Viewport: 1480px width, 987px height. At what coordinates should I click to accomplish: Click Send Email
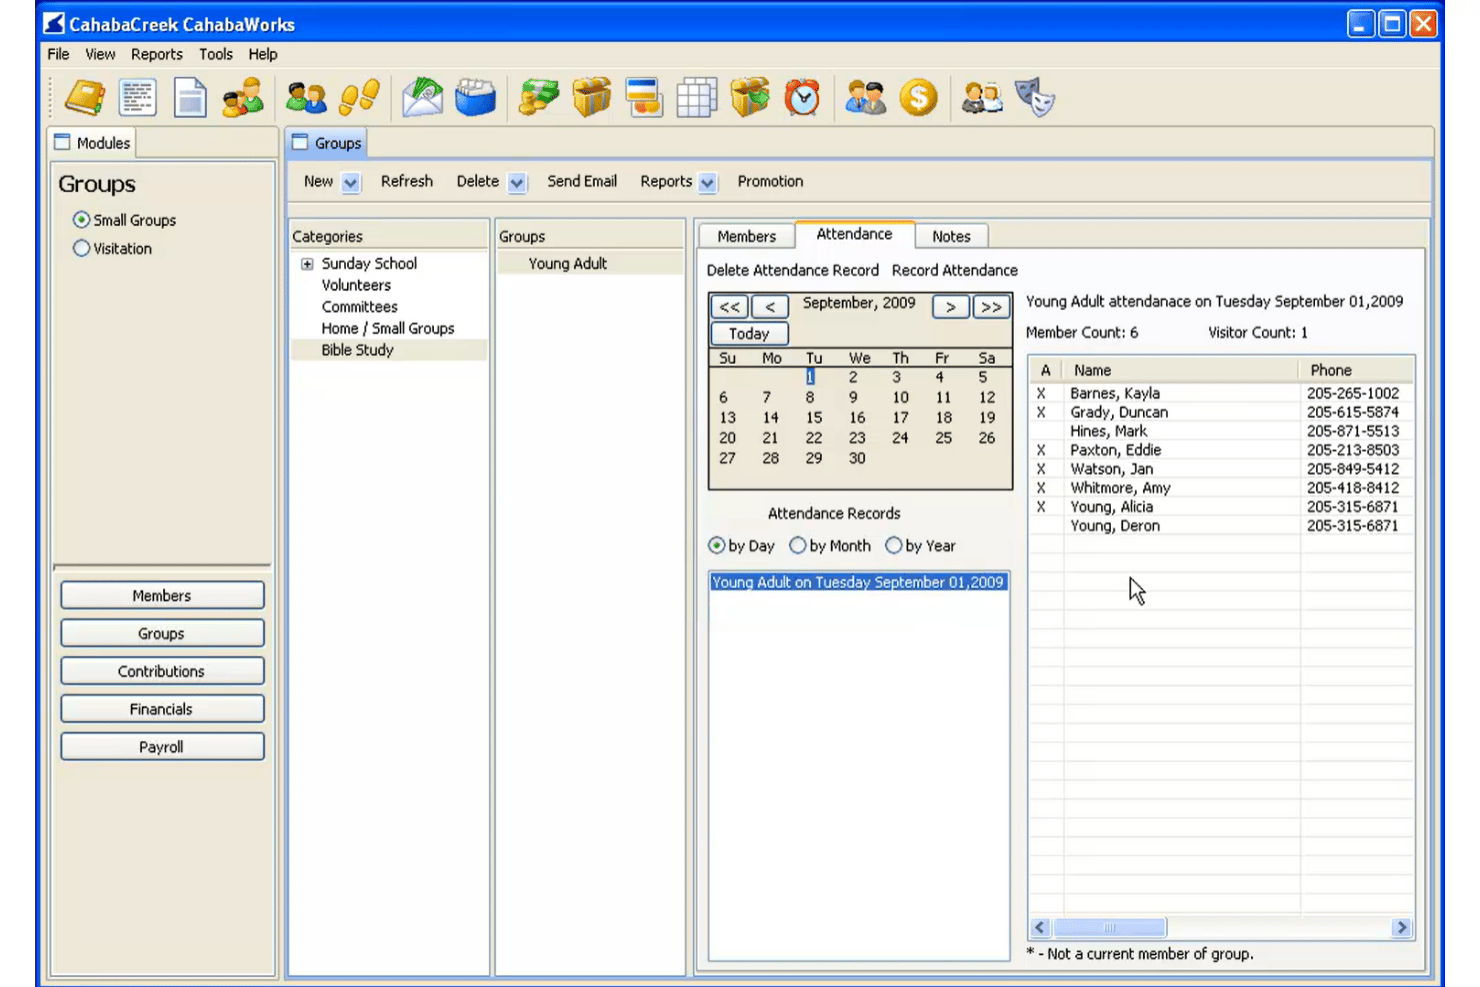click(x=582, y=181)
